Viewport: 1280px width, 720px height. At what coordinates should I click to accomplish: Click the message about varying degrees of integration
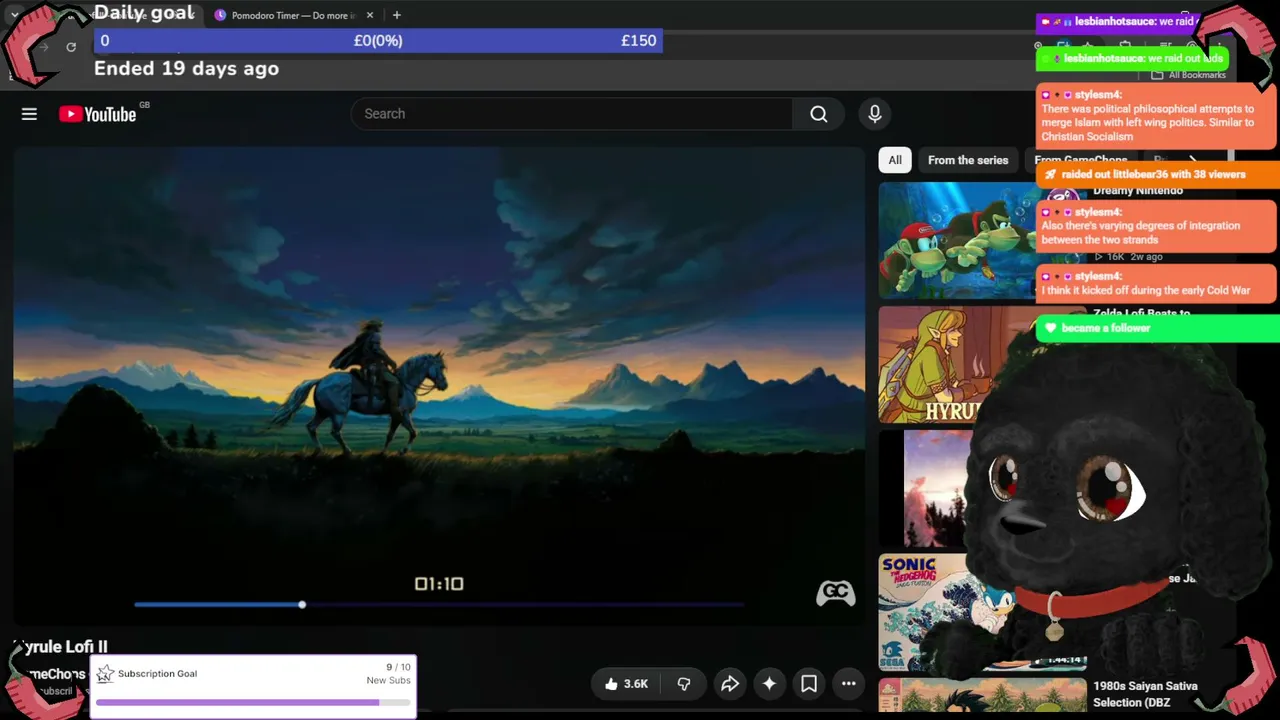[1156, 226]
